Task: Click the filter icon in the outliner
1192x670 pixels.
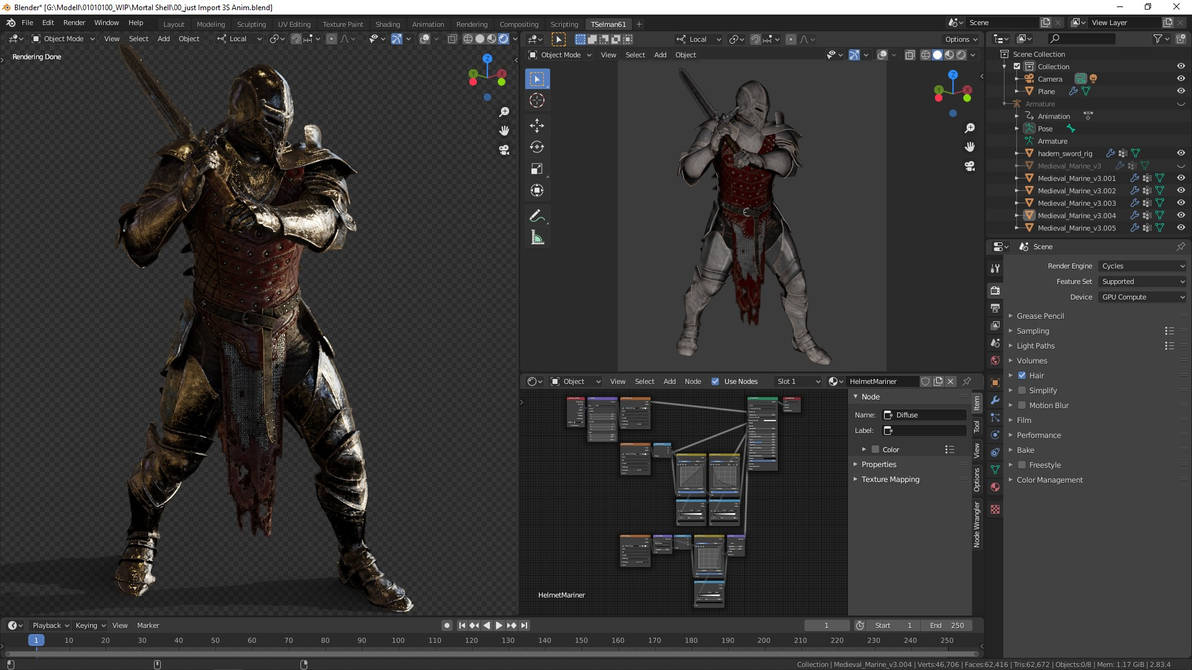Action: click(x=1158, y=38)
